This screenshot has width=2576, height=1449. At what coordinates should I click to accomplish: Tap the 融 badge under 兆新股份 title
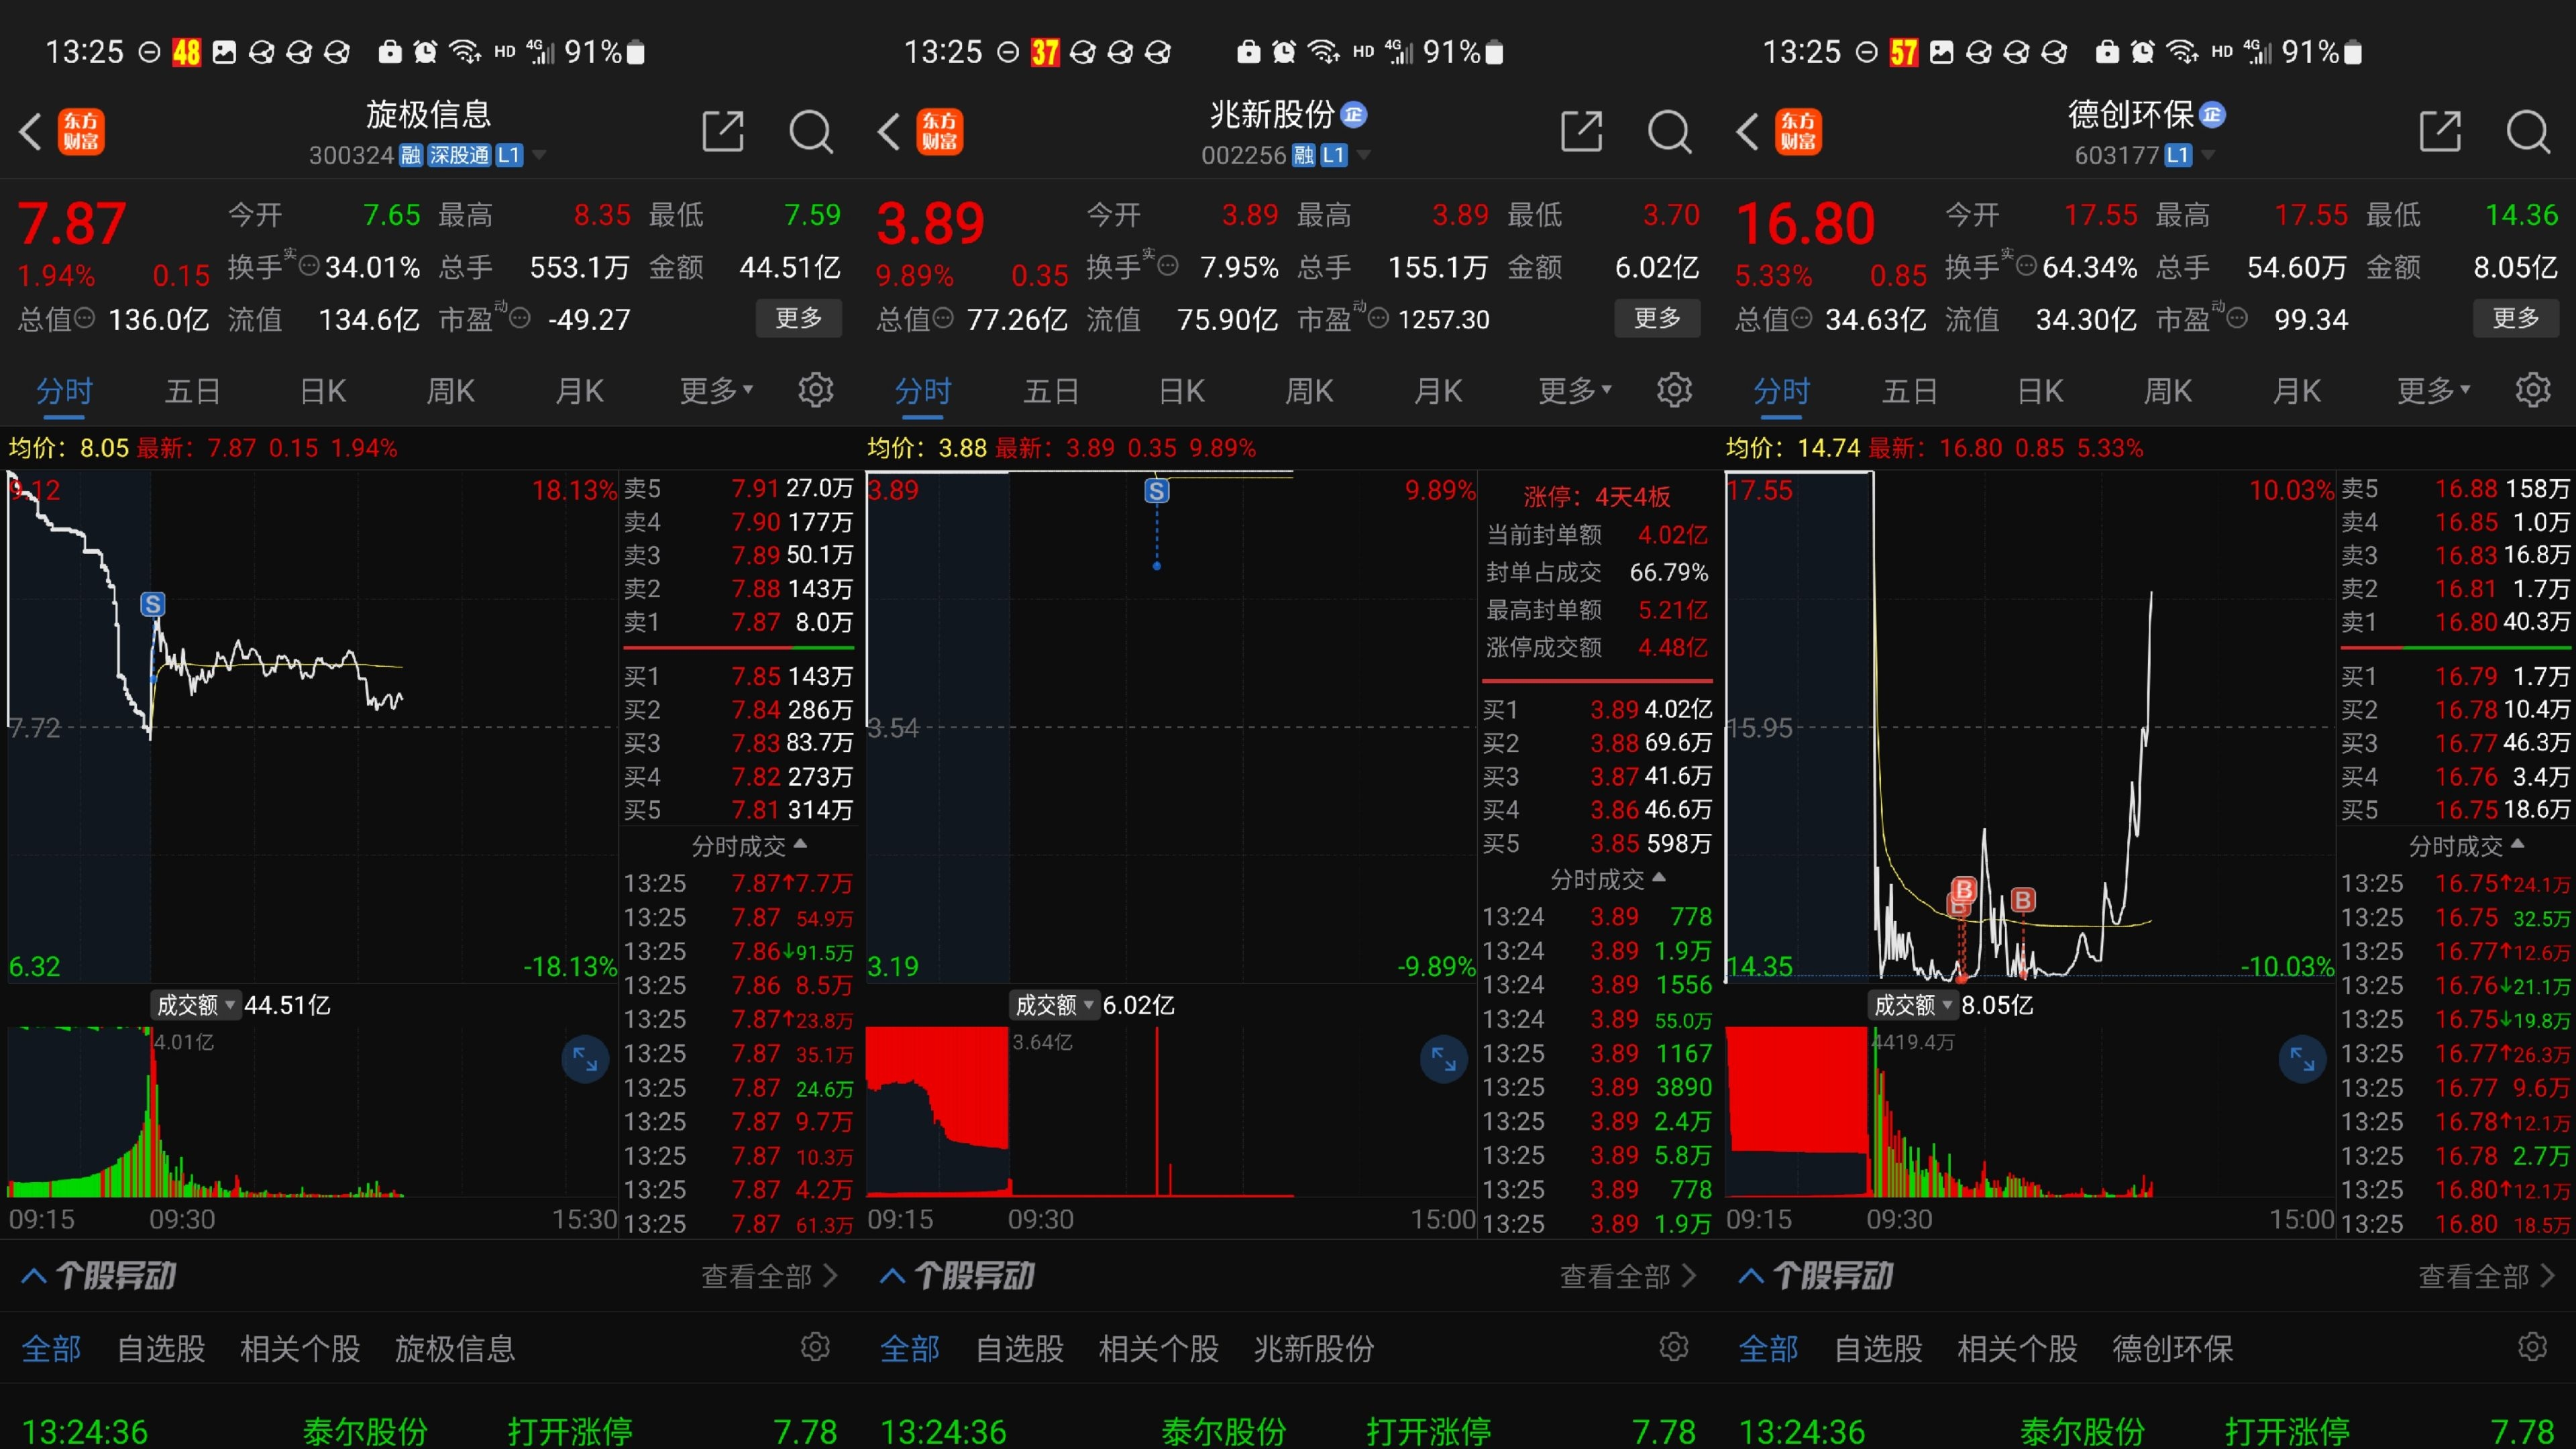coord(1303,155)
